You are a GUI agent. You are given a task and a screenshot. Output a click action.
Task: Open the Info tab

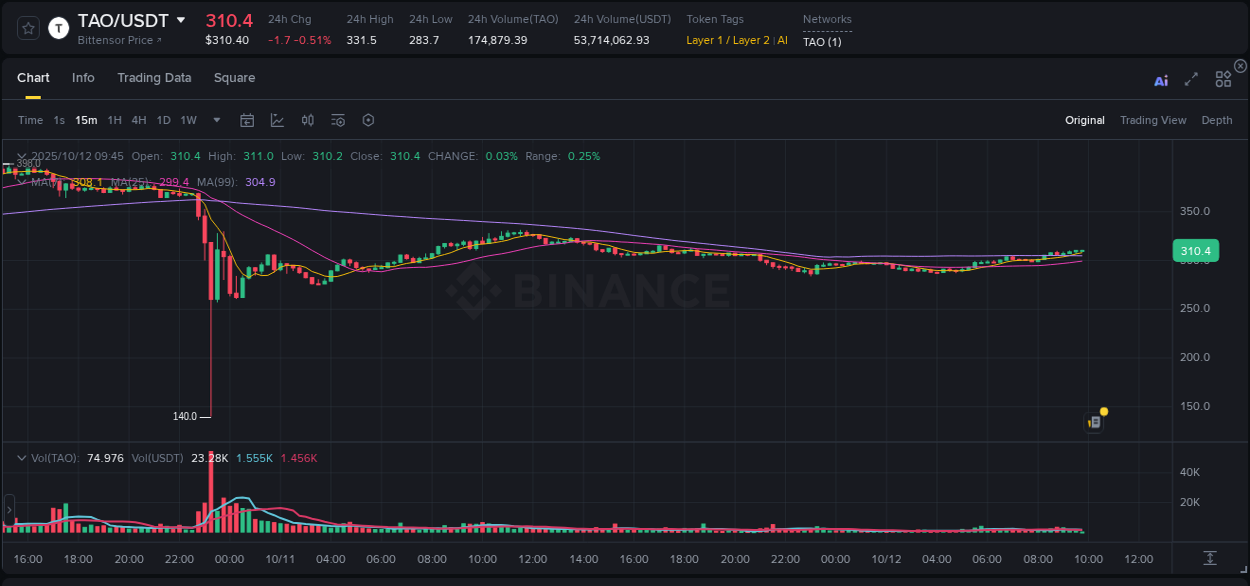click(83, 77)
